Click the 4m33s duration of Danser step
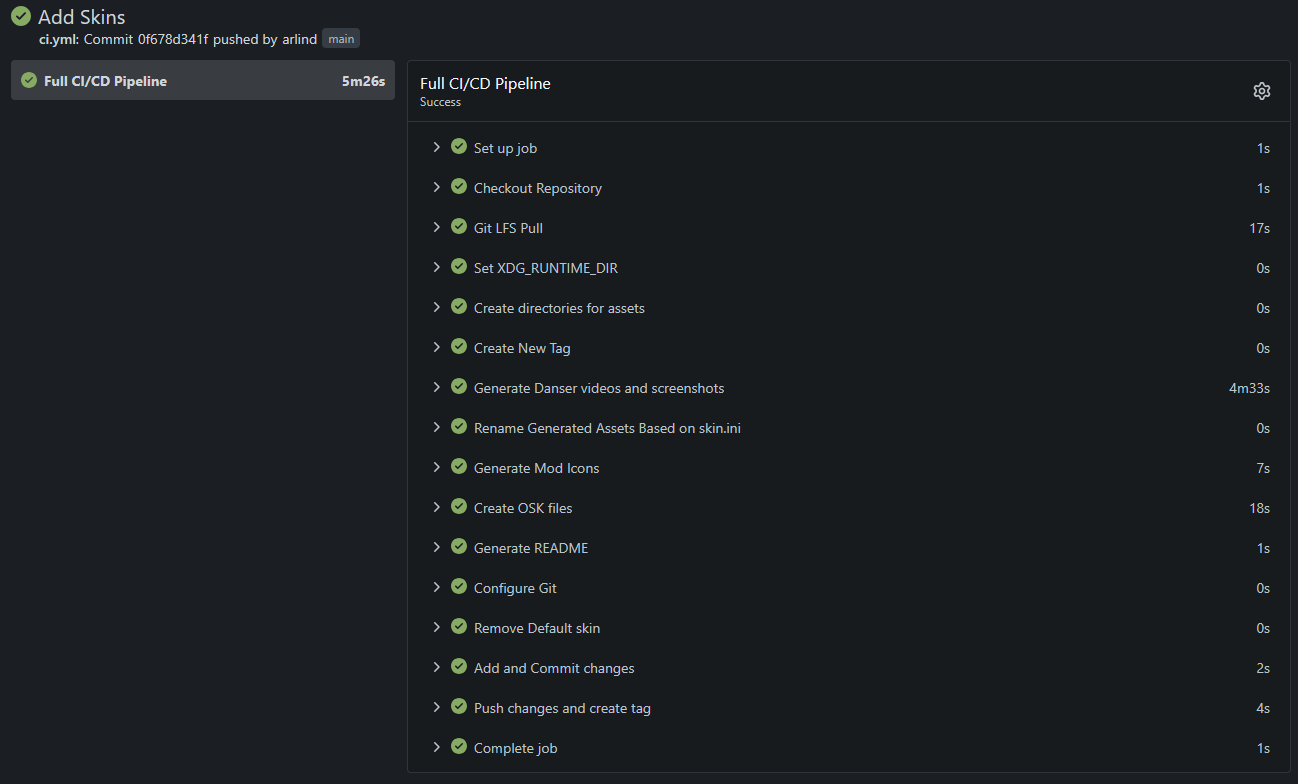This screenshot has width=1298, height=784. pos(1249,388)
